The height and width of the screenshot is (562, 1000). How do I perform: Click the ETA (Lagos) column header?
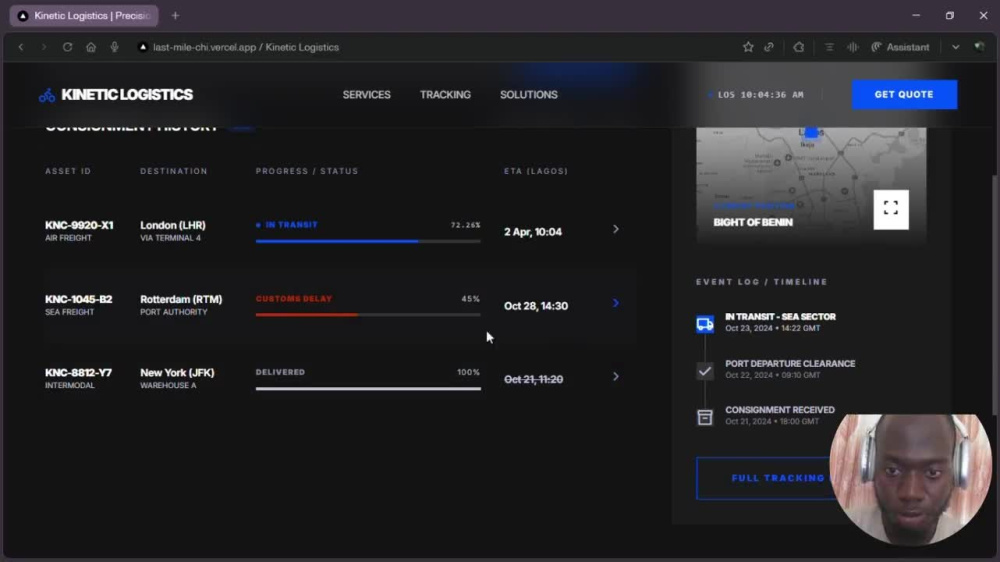[536, 171]
